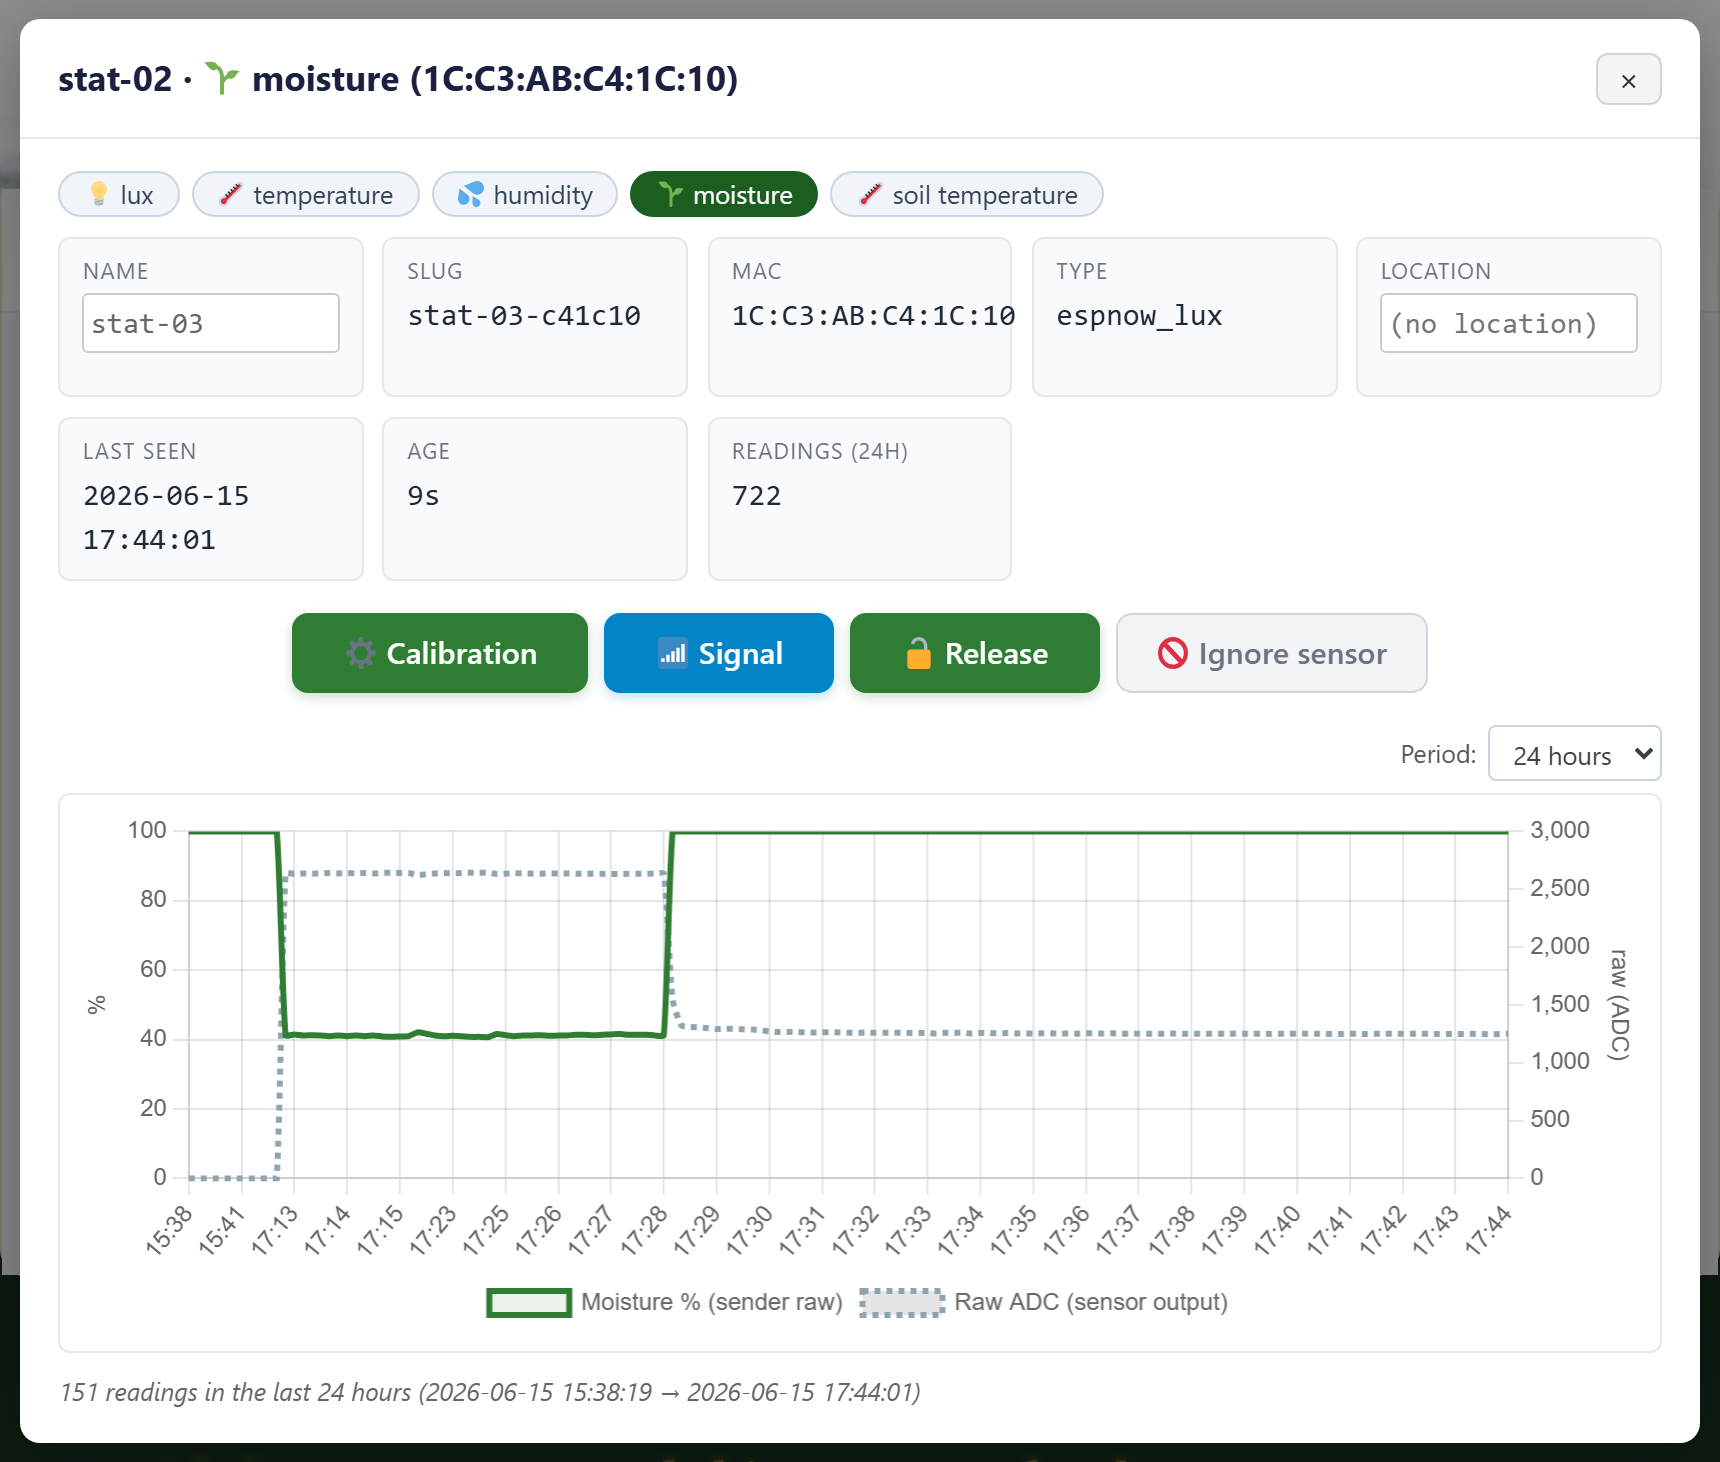Click the 17:44 label on the chart x-axis

click(x=1489, y=1229)
